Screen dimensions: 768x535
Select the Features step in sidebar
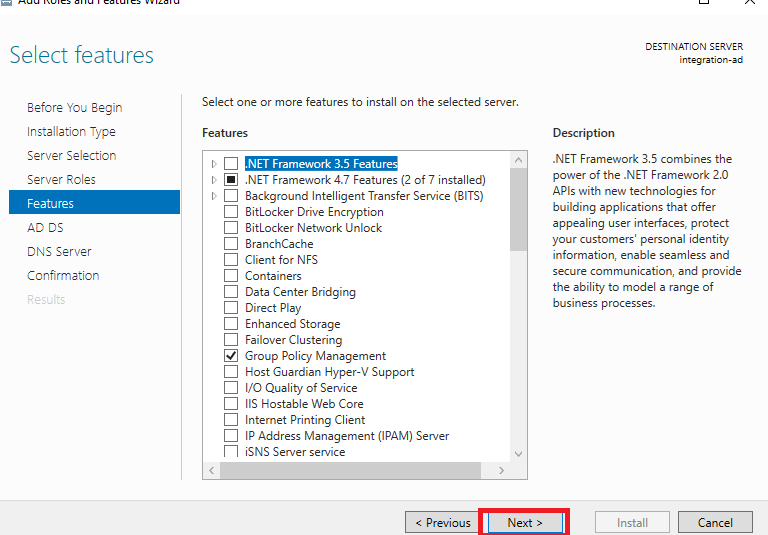[95, 202]
